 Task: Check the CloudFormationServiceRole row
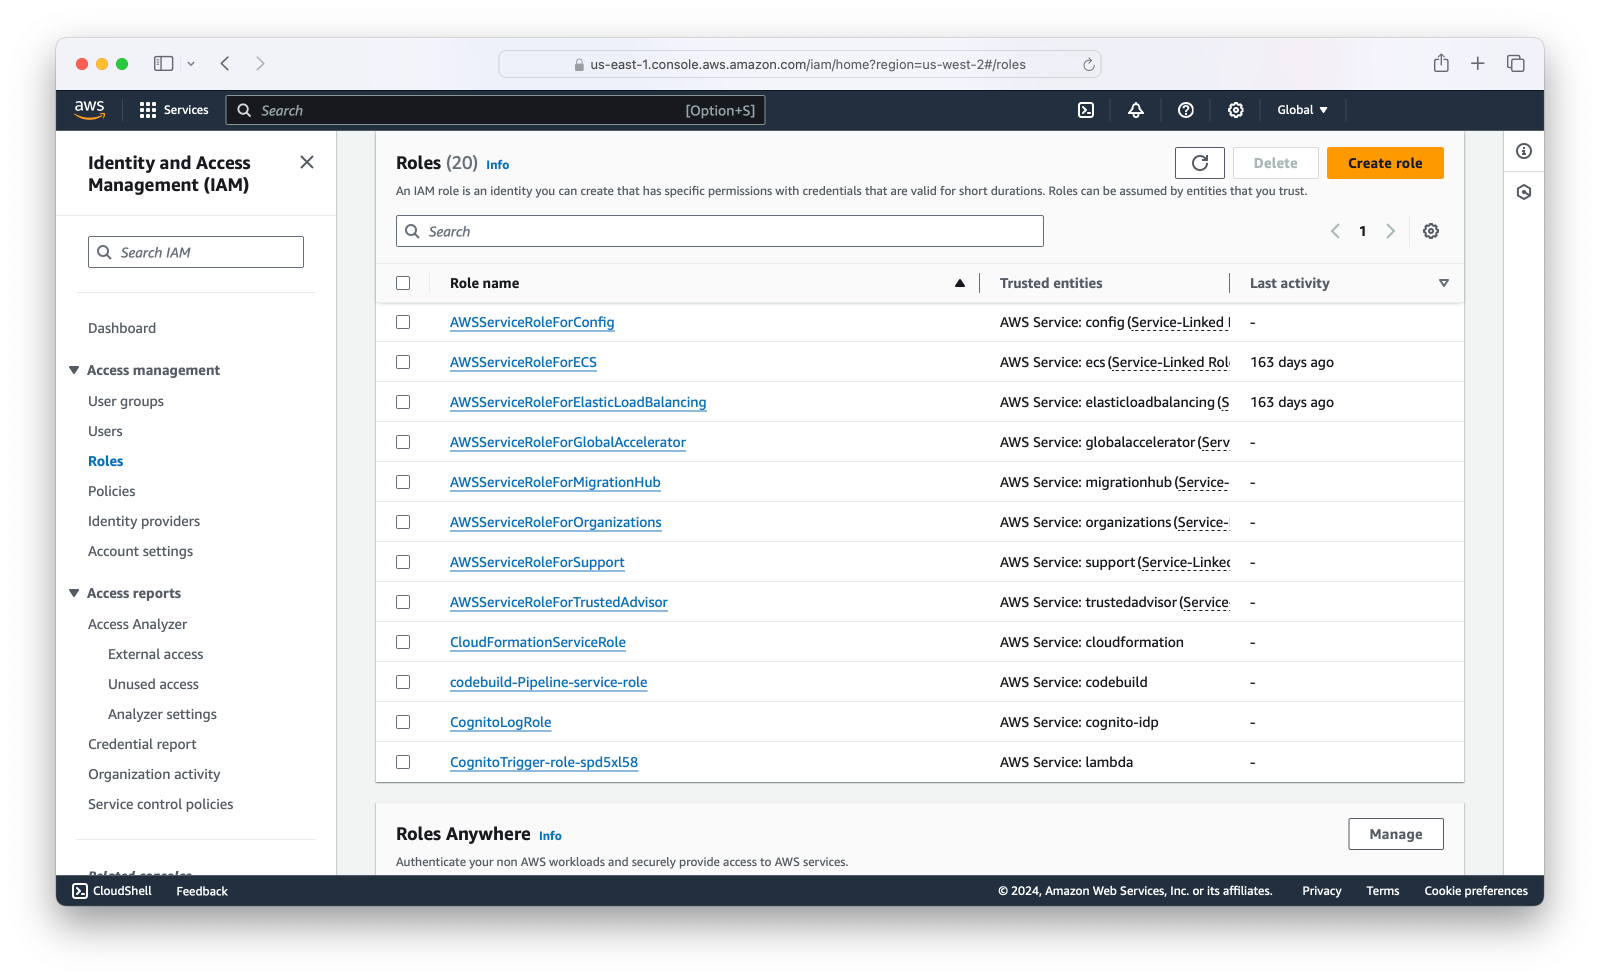403,642
